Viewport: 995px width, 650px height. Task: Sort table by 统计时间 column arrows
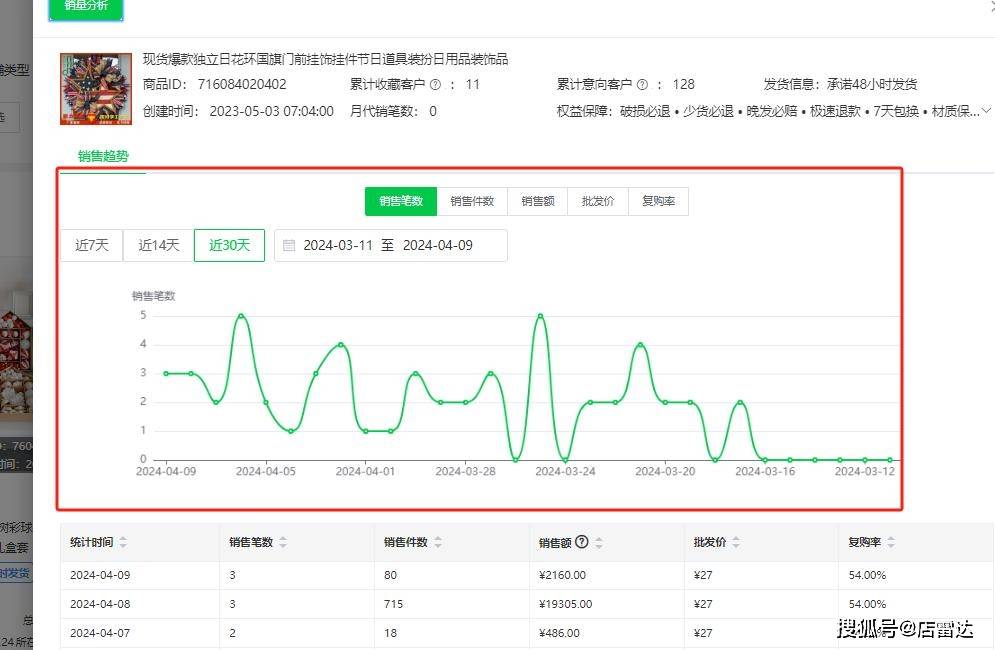123,542
